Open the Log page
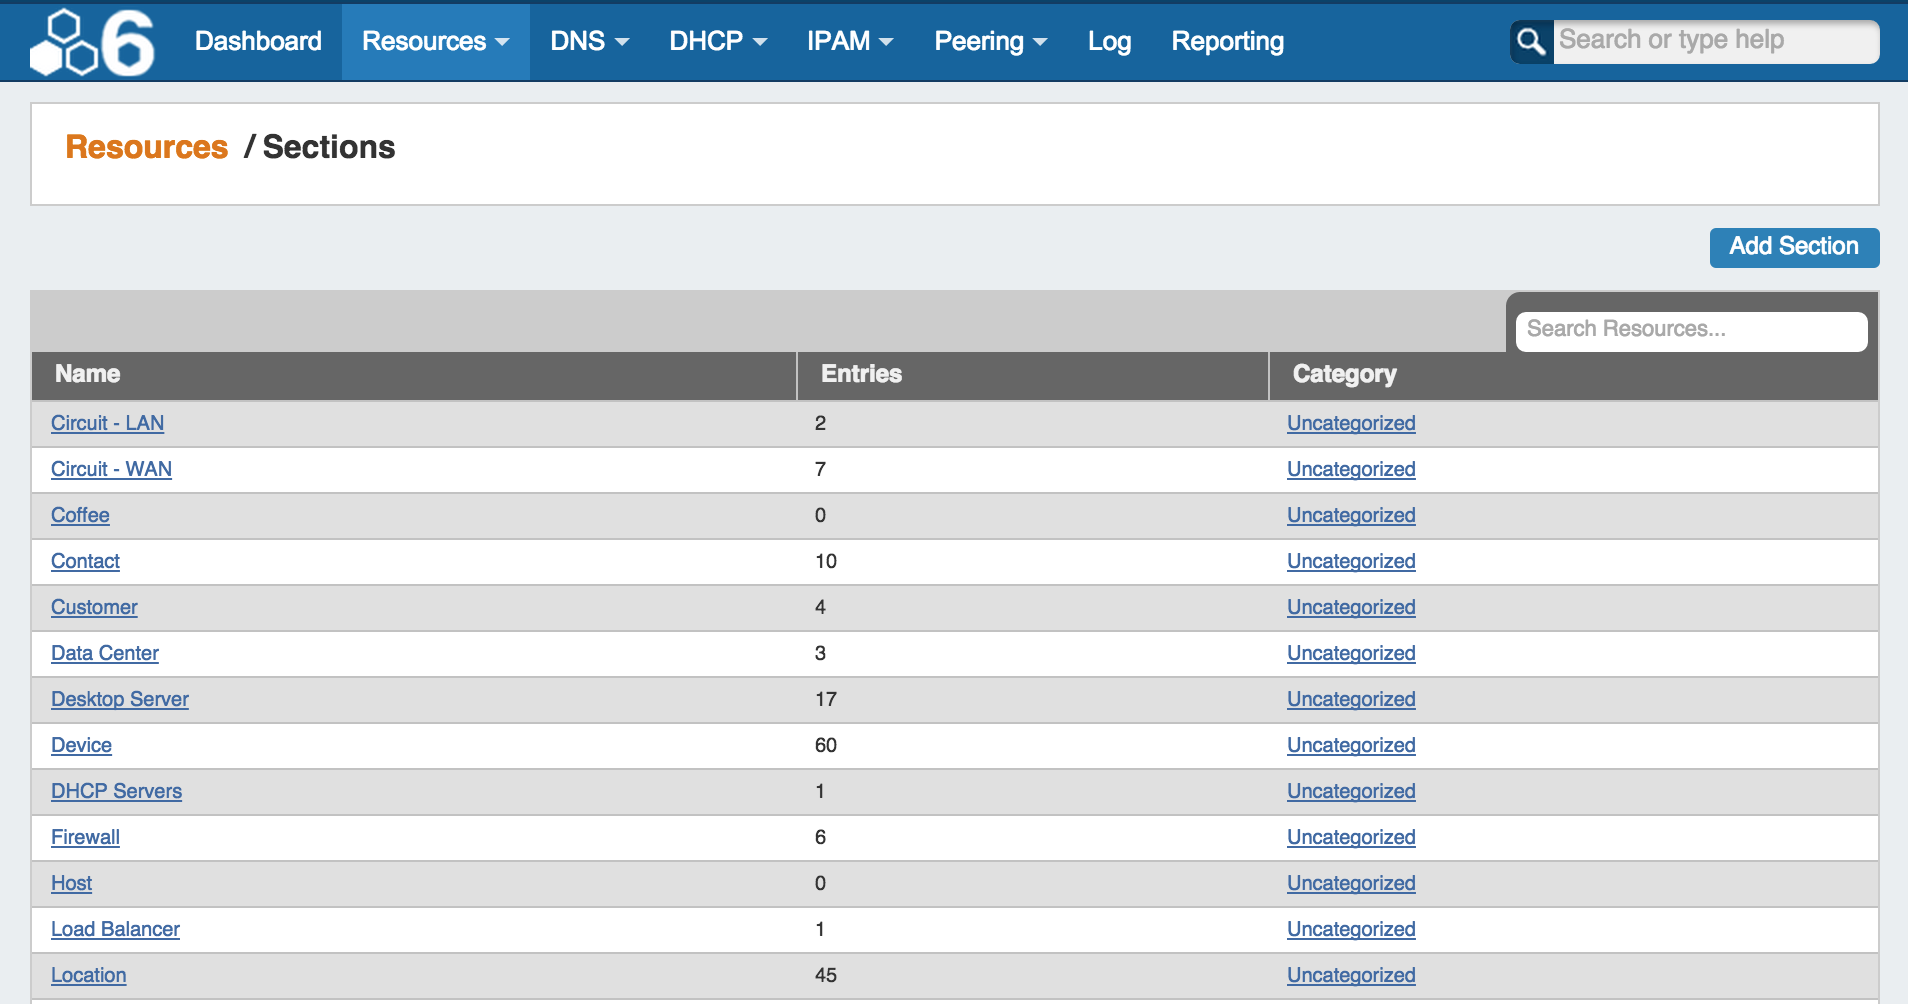1908x1004 pixels. click(1109, 42)
